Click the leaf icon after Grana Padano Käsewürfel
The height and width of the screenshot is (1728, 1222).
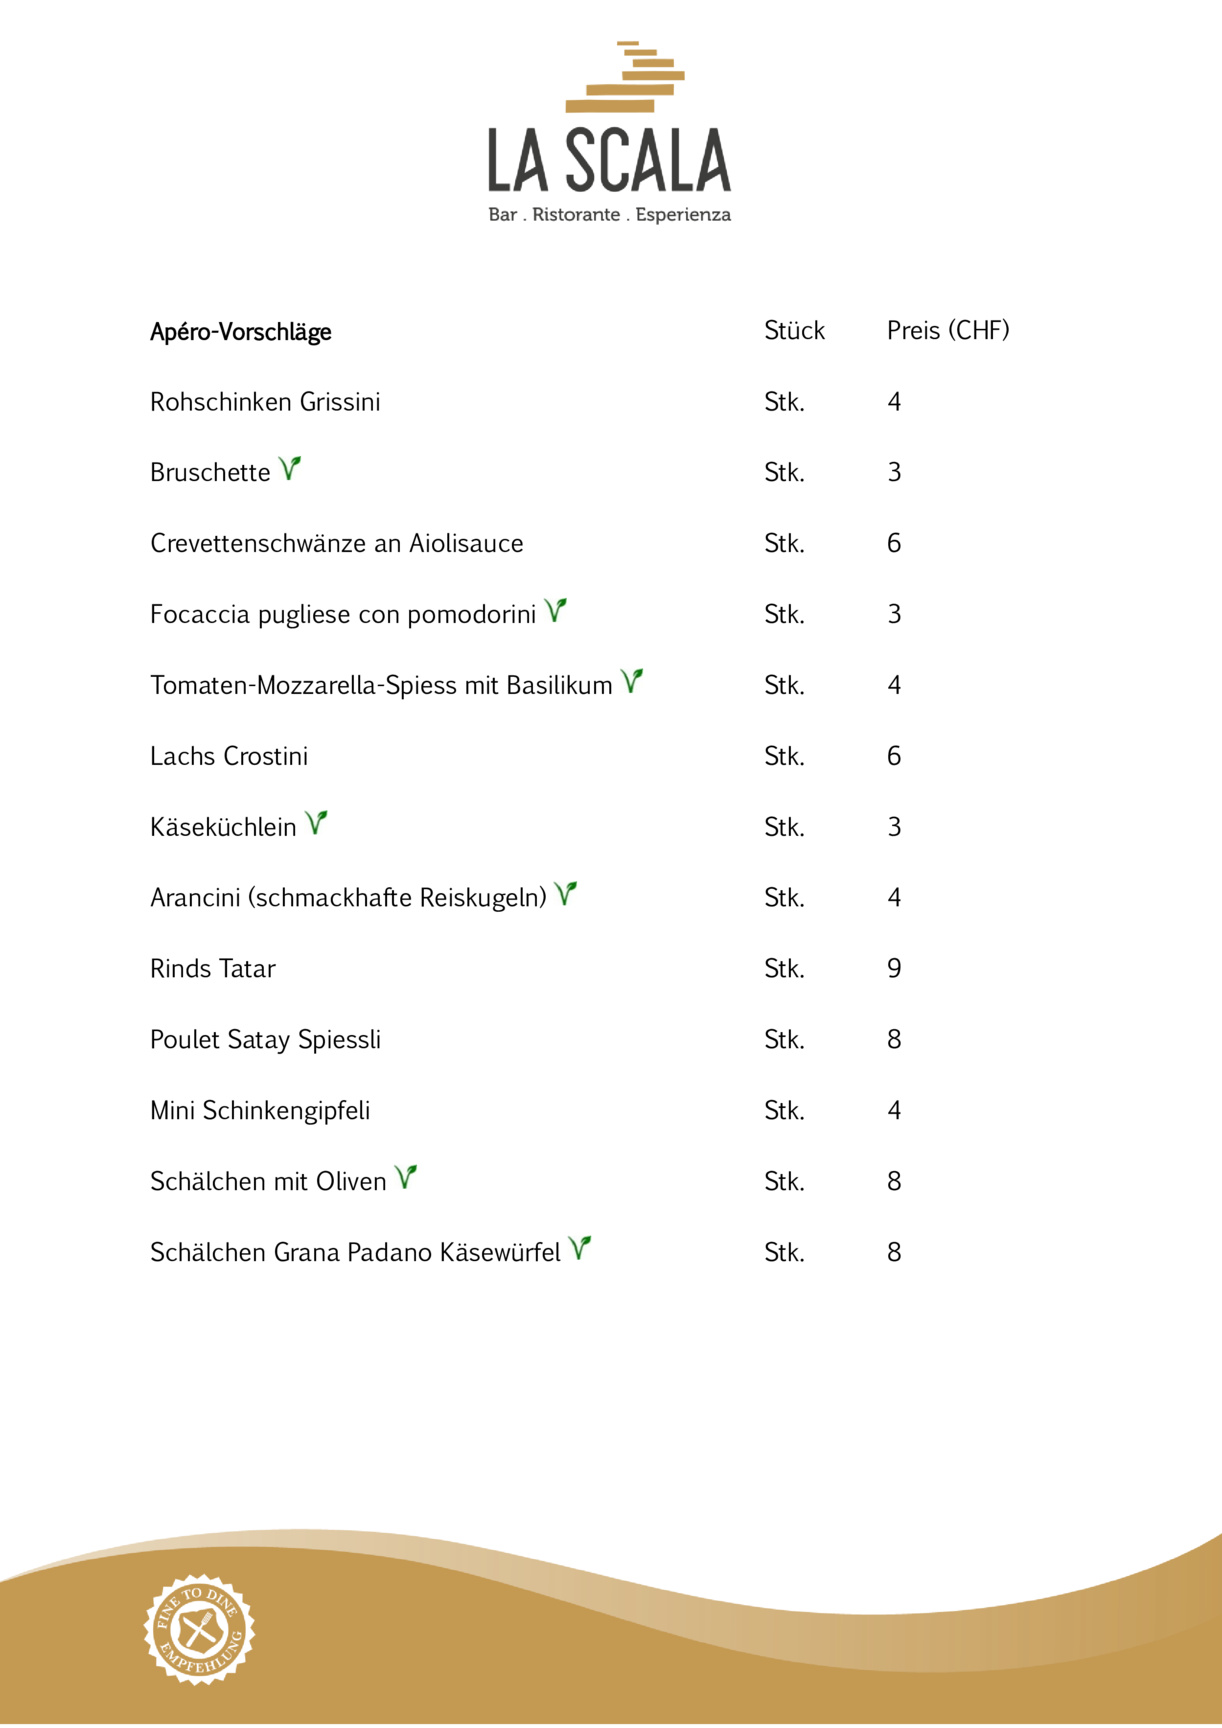(580, 1248)
